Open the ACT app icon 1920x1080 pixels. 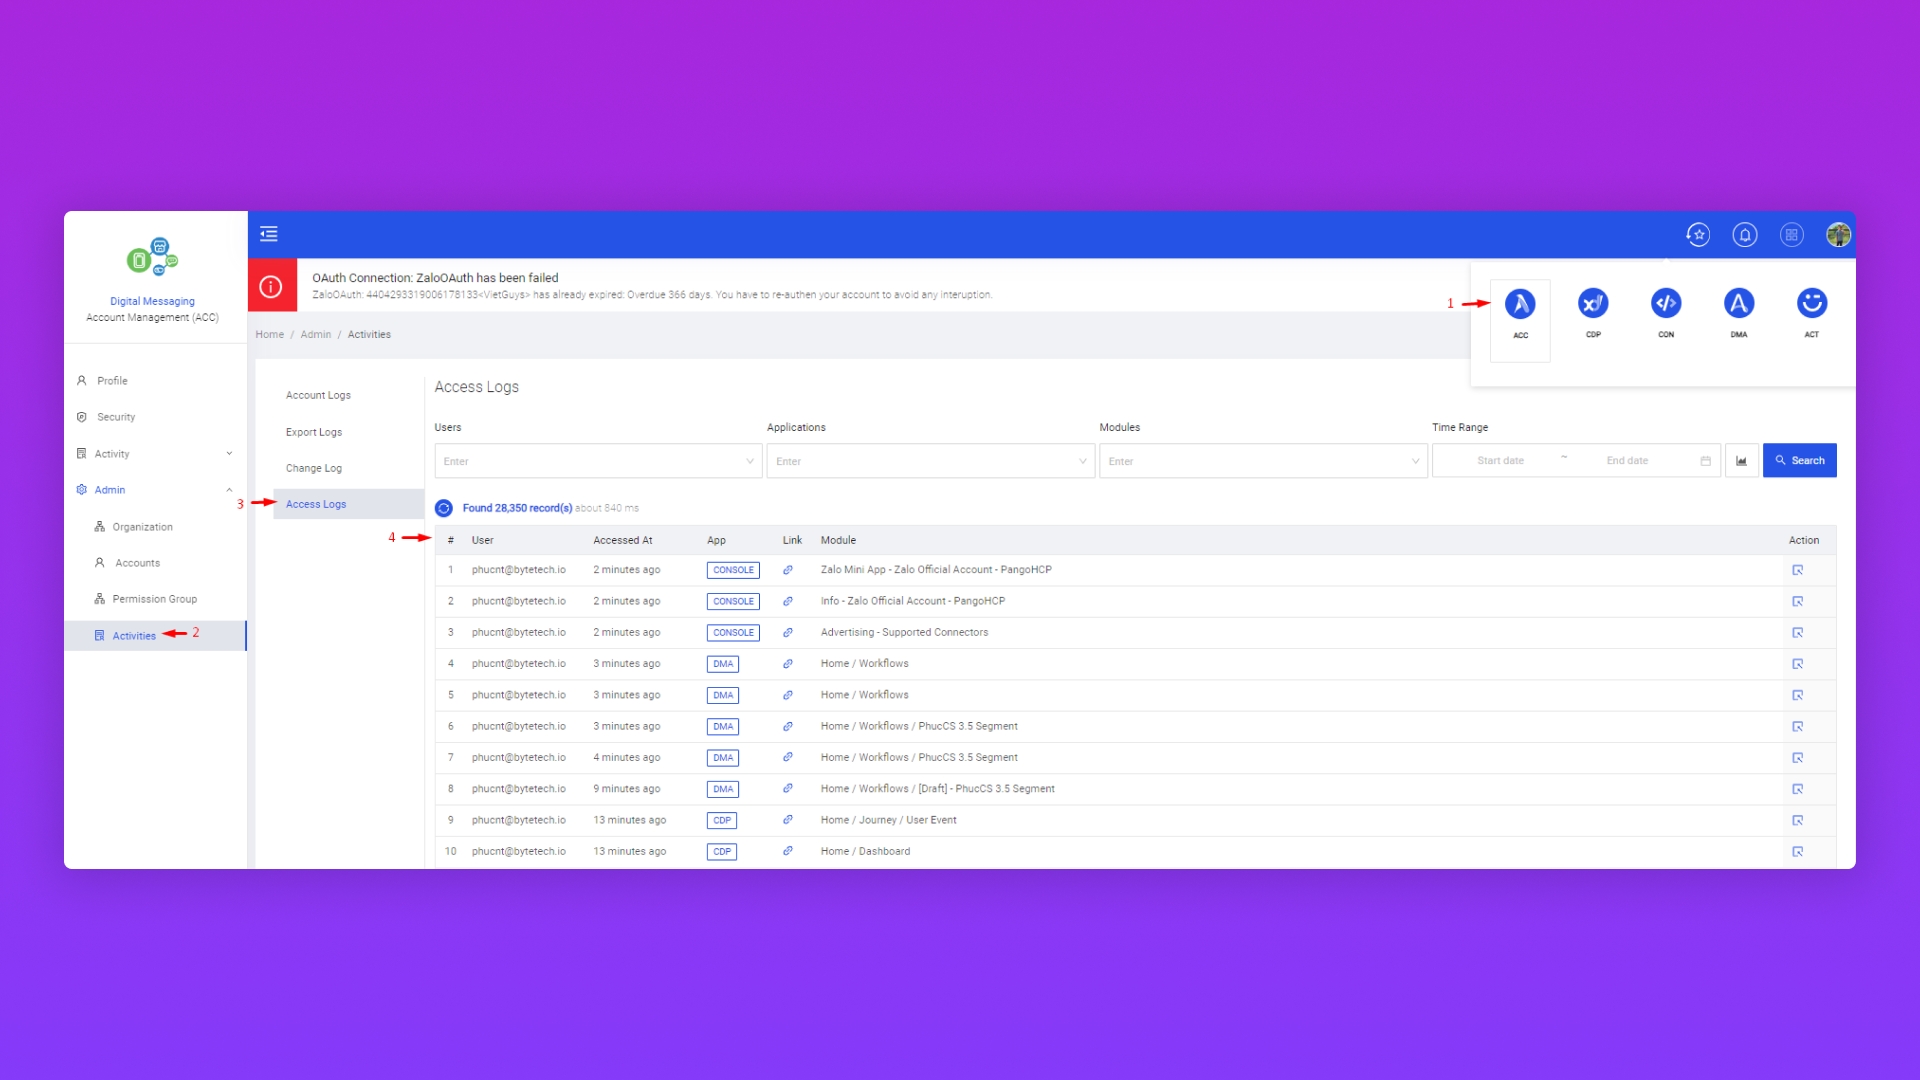(x=1812, y=304)
